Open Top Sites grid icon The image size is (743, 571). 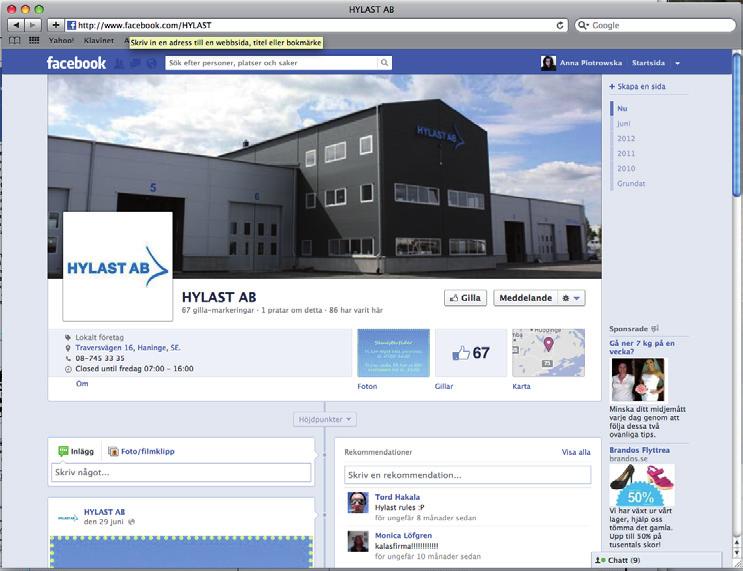(34, 40)
